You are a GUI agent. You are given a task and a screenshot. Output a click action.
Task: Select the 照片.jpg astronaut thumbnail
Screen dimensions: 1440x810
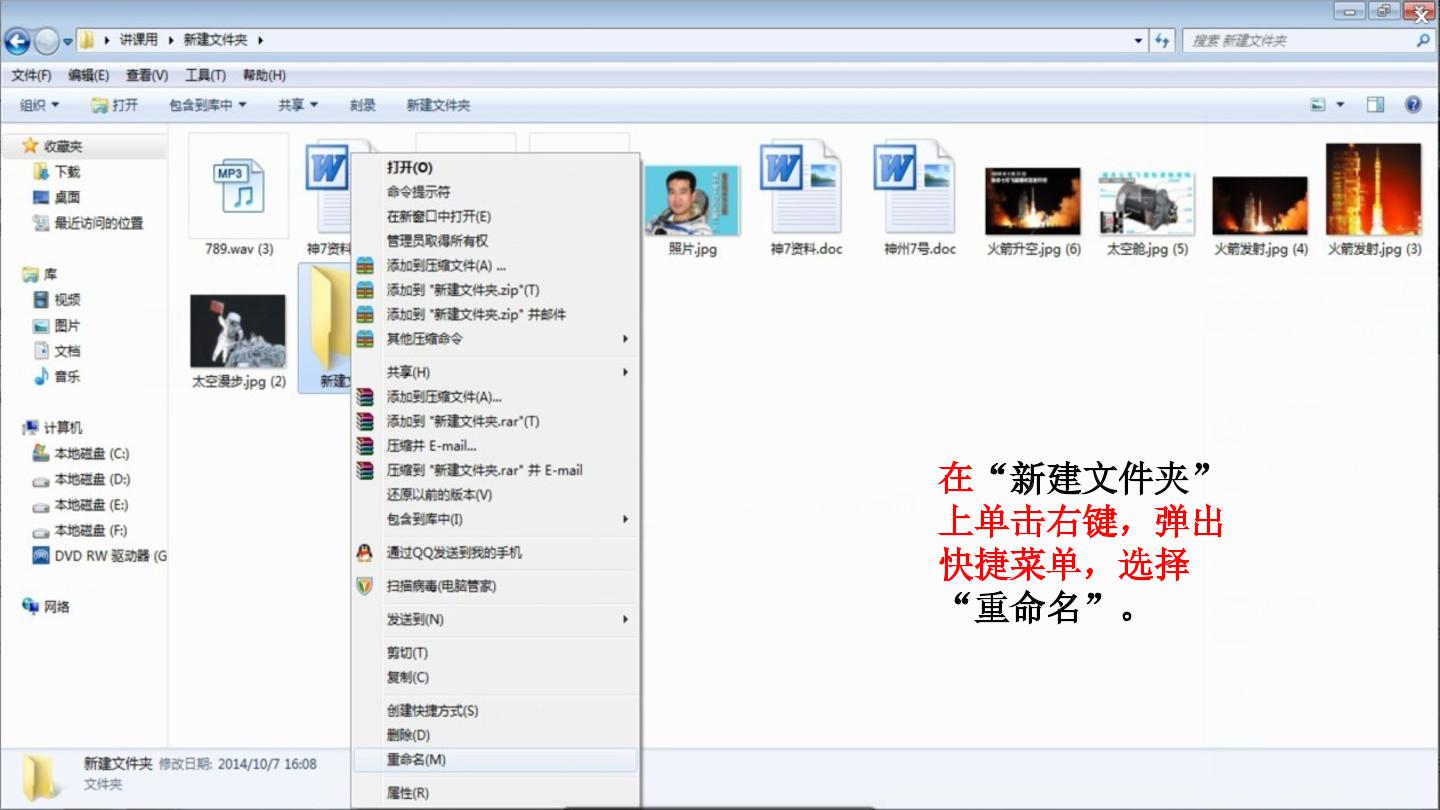tap(692, 200)
